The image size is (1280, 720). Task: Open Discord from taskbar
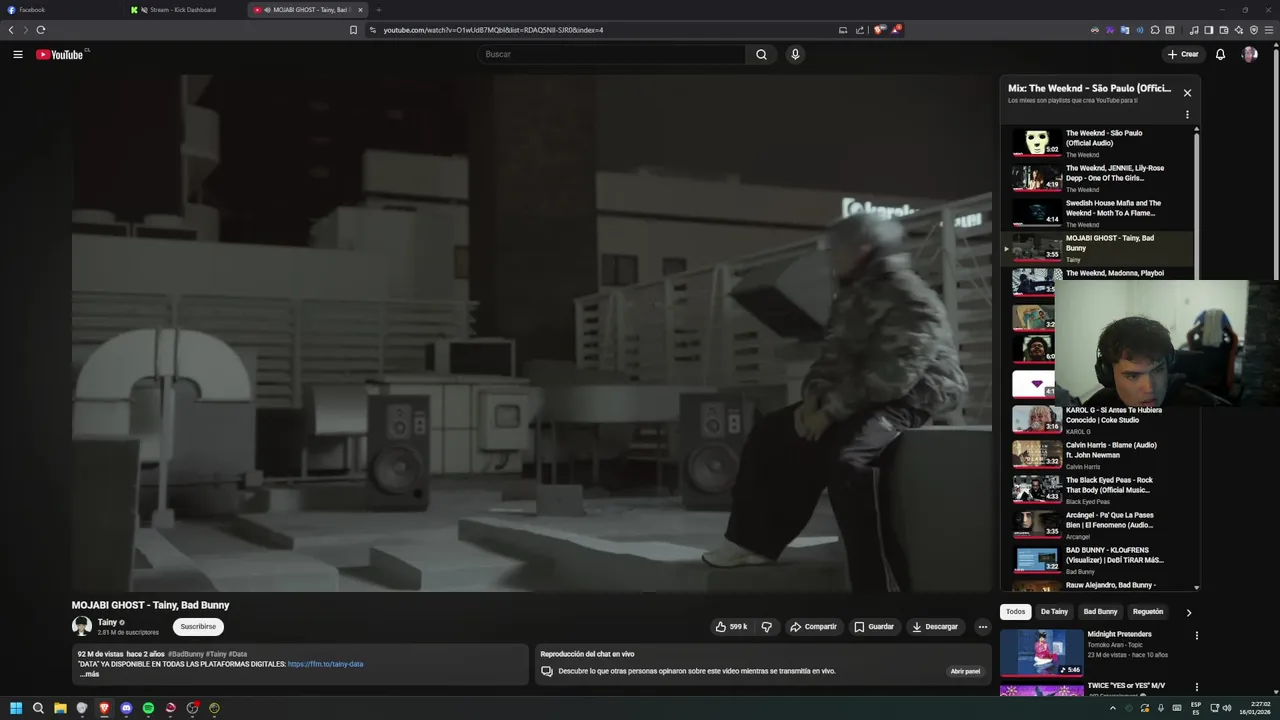[126, 708]
